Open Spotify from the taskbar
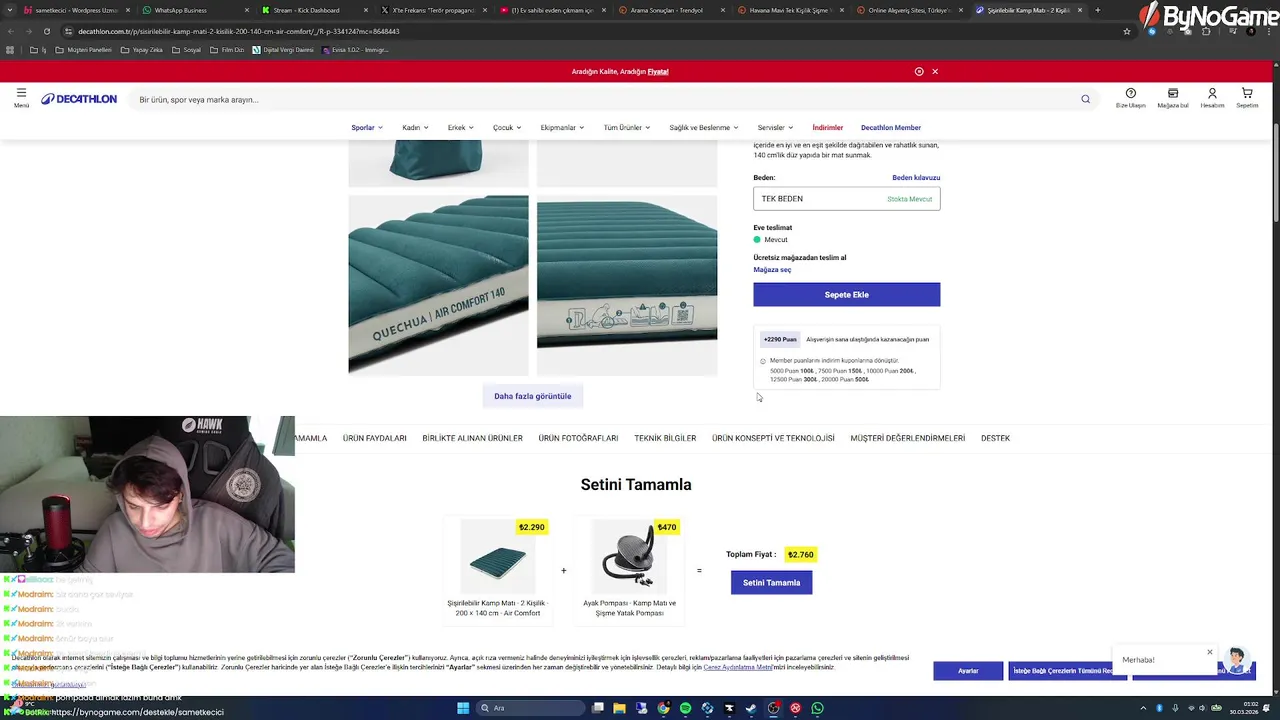Screen dimensions: 1280x720 685,708
